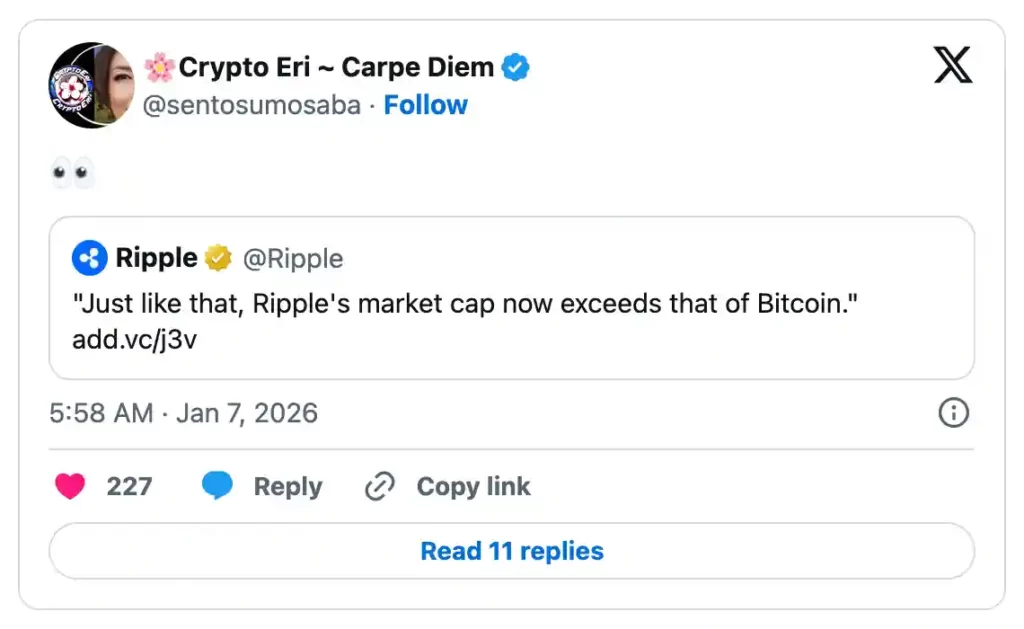The height and width of the screenshot is (629, 1024).
Task: Click the blue reply bubble icon
Action: 217,487
